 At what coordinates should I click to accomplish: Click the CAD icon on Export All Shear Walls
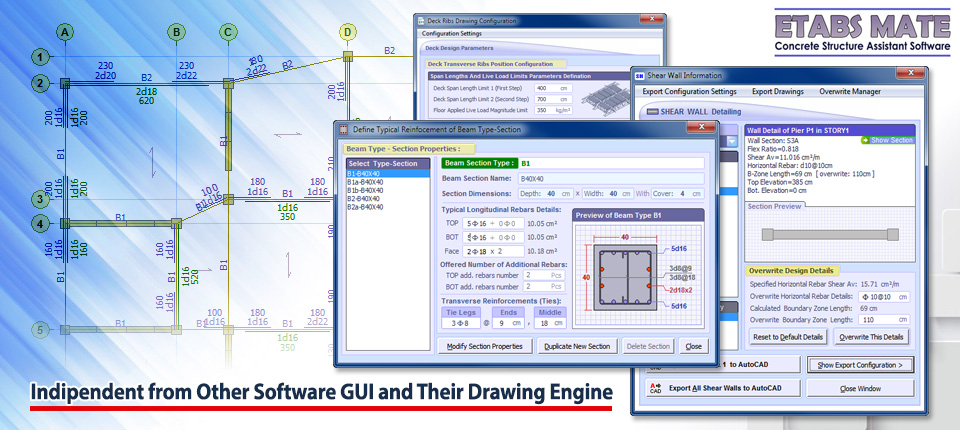click(x=655, y=388)
